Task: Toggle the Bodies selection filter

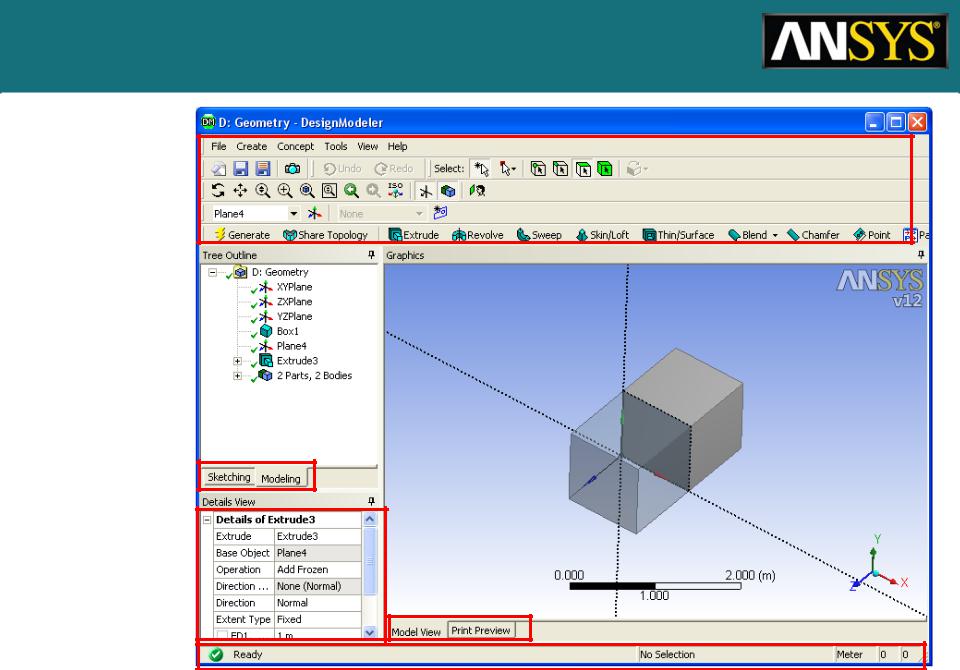Action: coord(605,168)
